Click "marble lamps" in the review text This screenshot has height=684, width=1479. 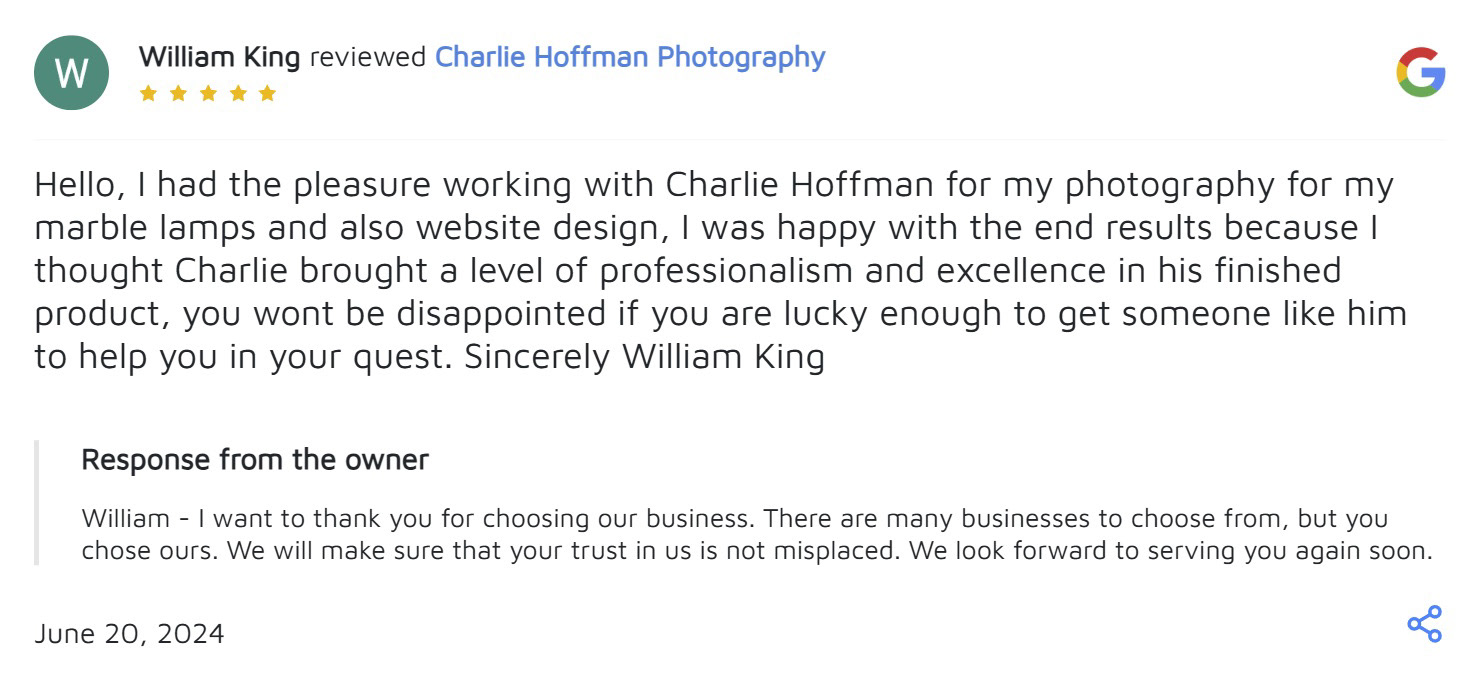tap(144, 228)
